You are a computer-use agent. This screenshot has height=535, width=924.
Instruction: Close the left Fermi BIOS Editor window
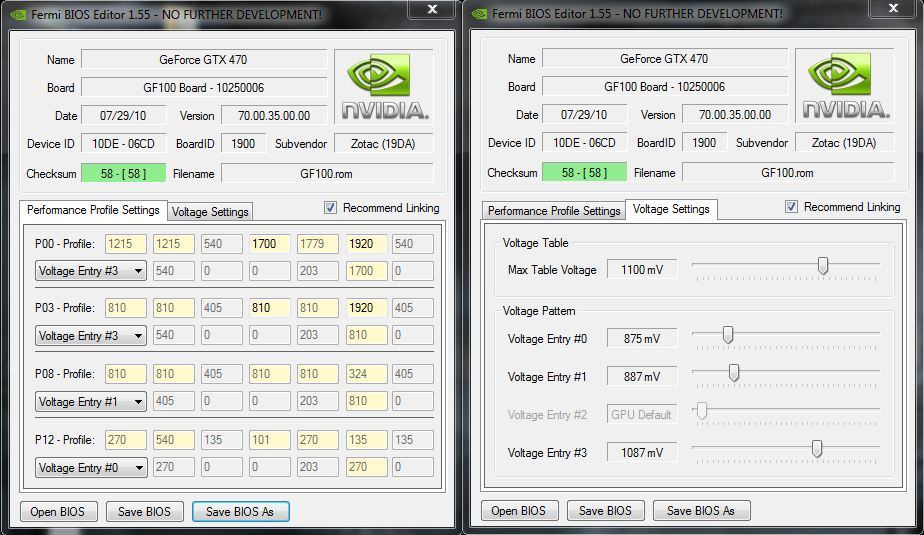pos(432,9)
